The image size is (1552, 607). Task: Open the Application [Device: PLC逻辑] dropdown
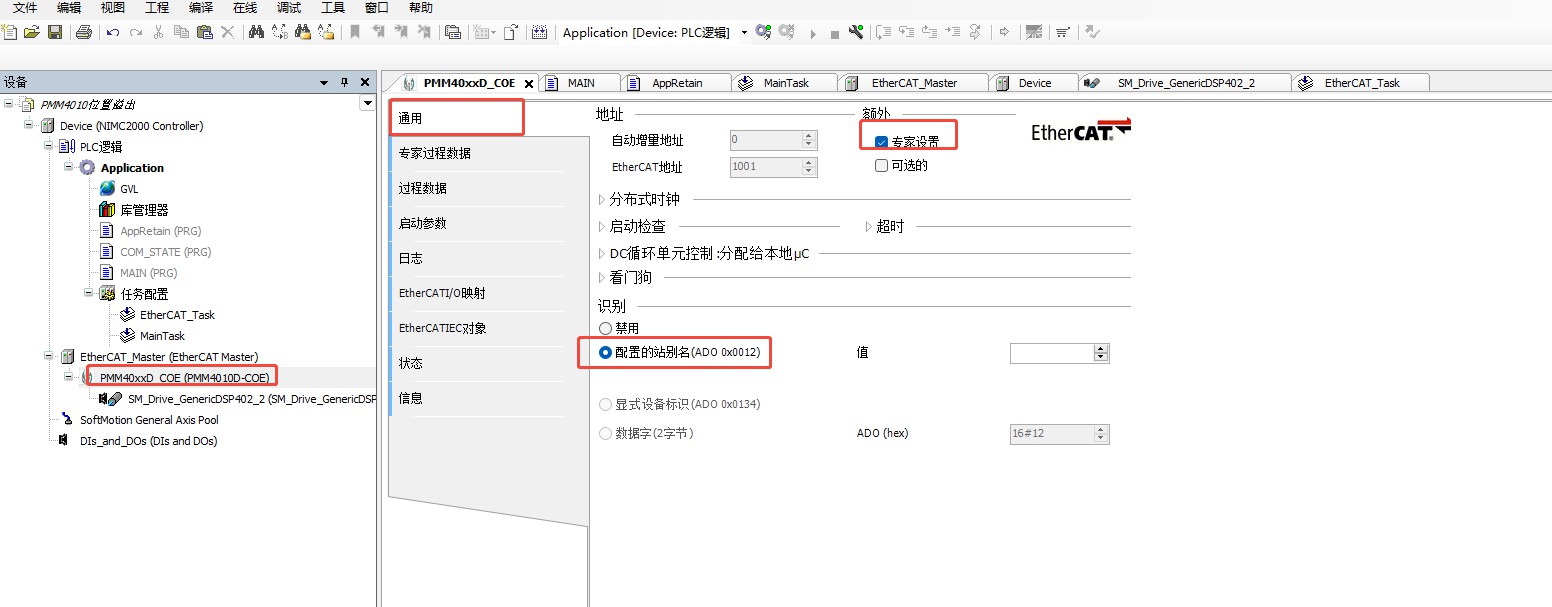point(745,33)
